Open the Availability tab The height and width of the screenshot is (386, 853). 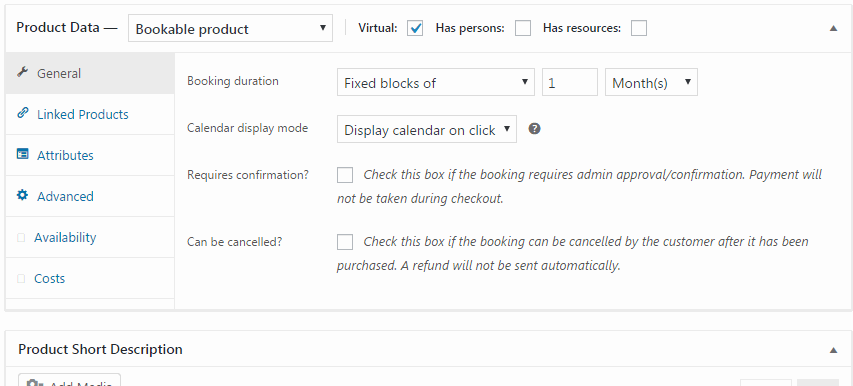point(90,238)
